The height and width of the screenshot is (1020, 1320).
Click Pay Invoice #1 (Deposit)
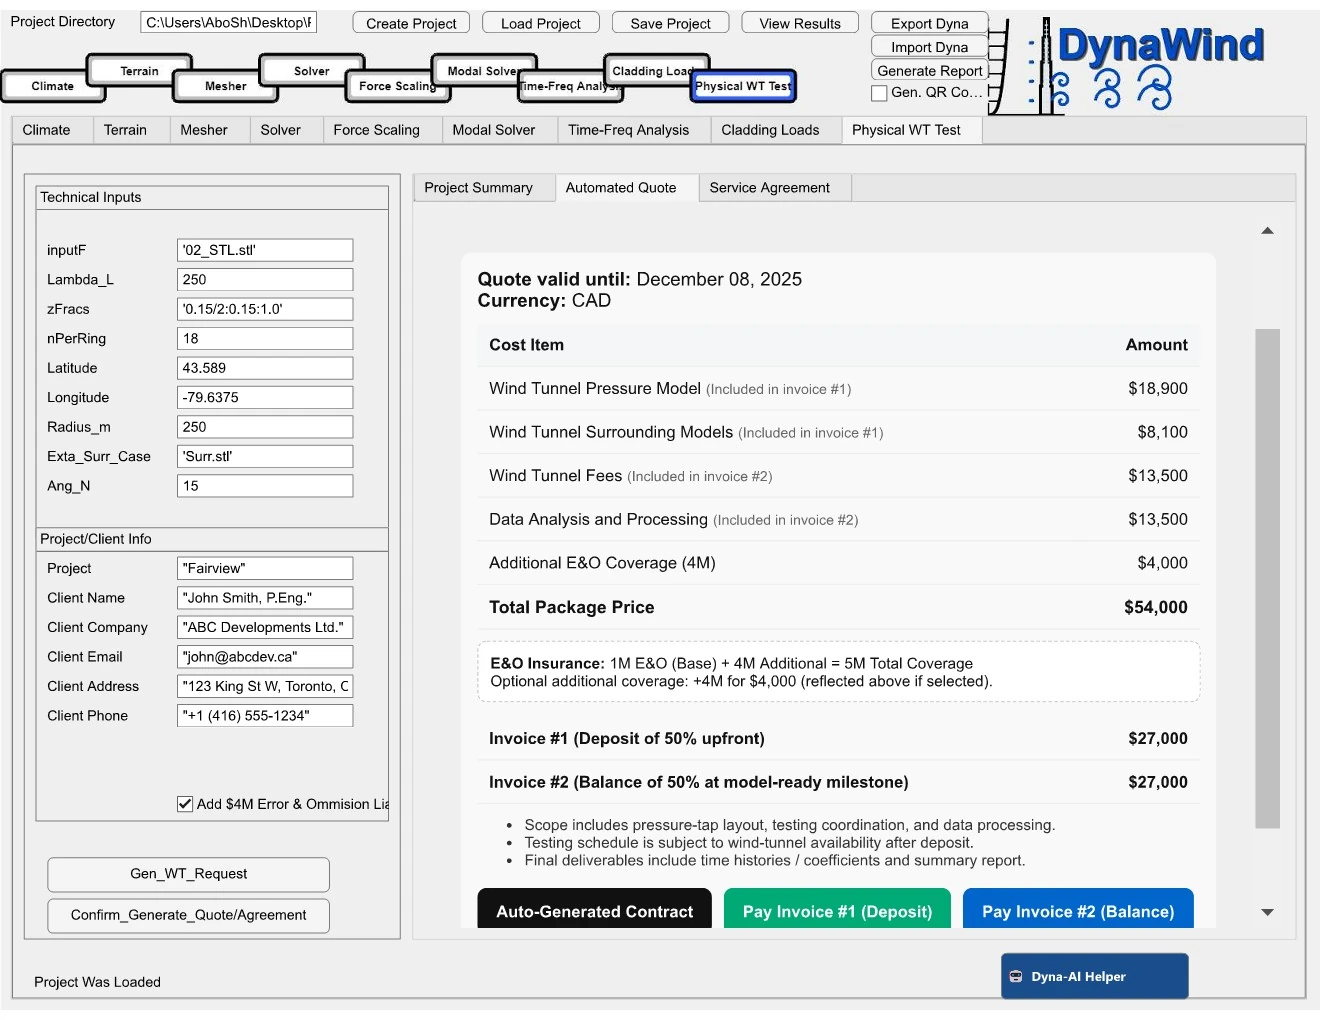(x=837, y=911)
